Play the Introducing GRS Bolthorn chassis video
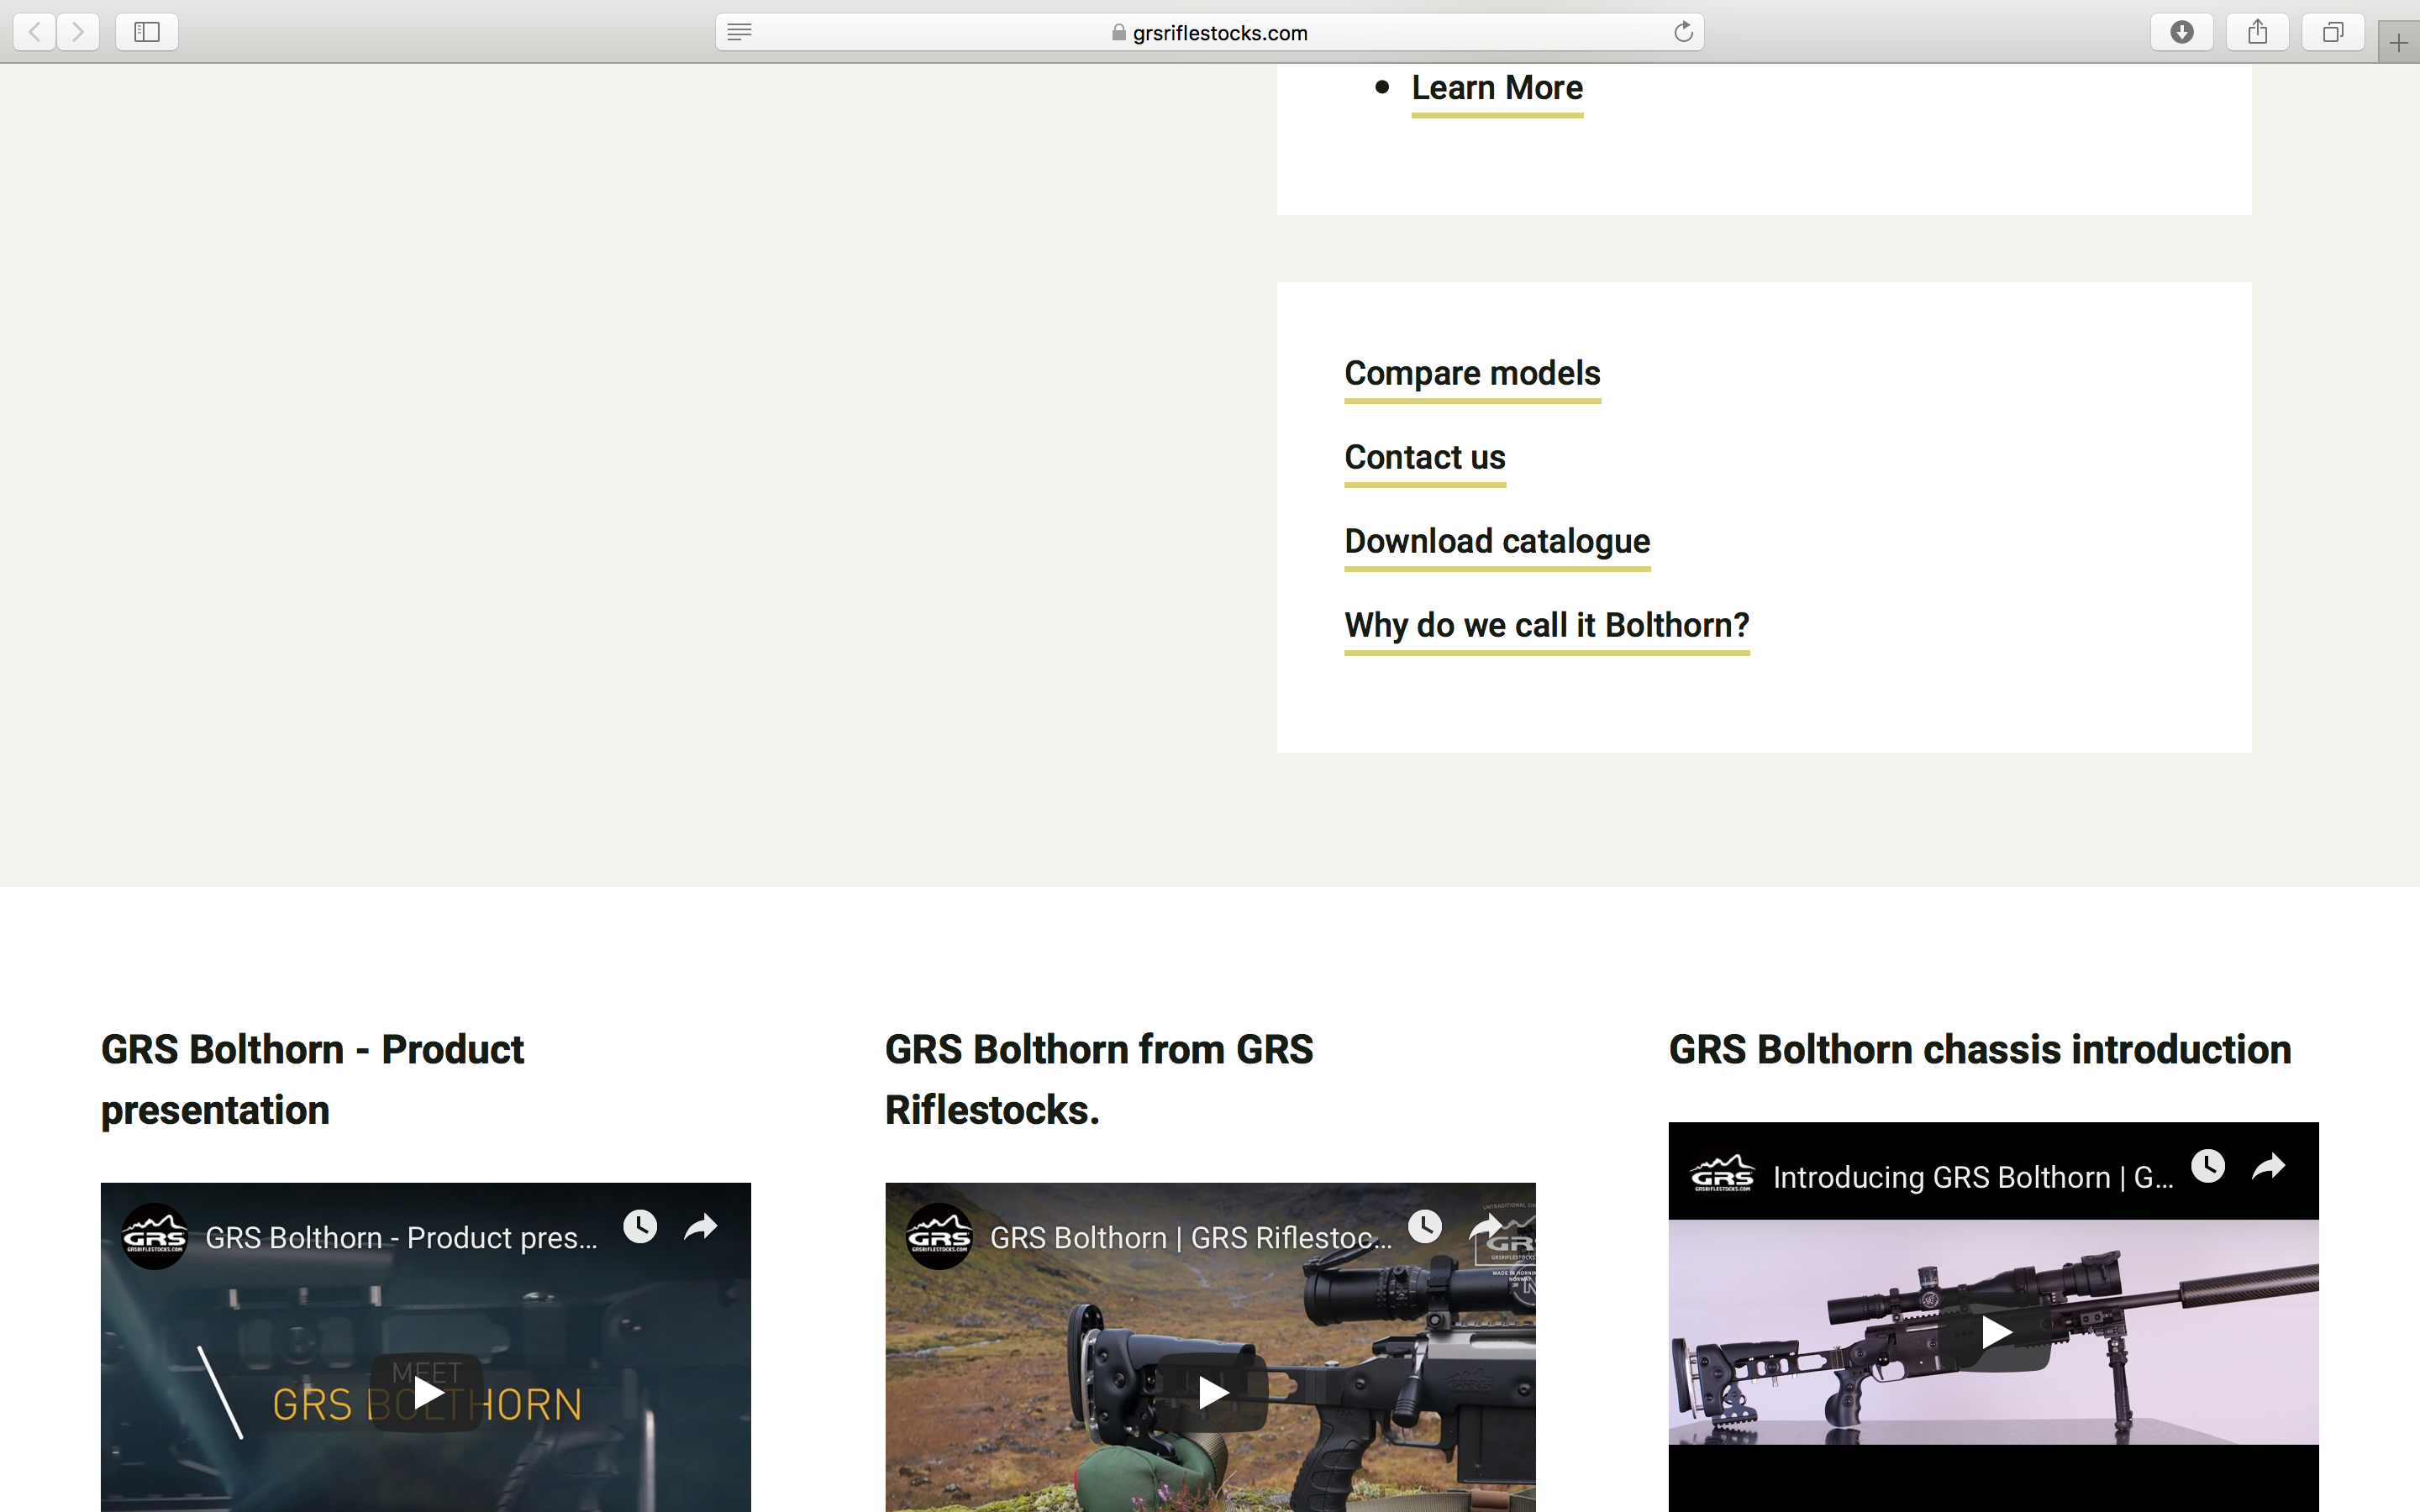This screenshot has height=1512, width=2420. [1995, 1332]
